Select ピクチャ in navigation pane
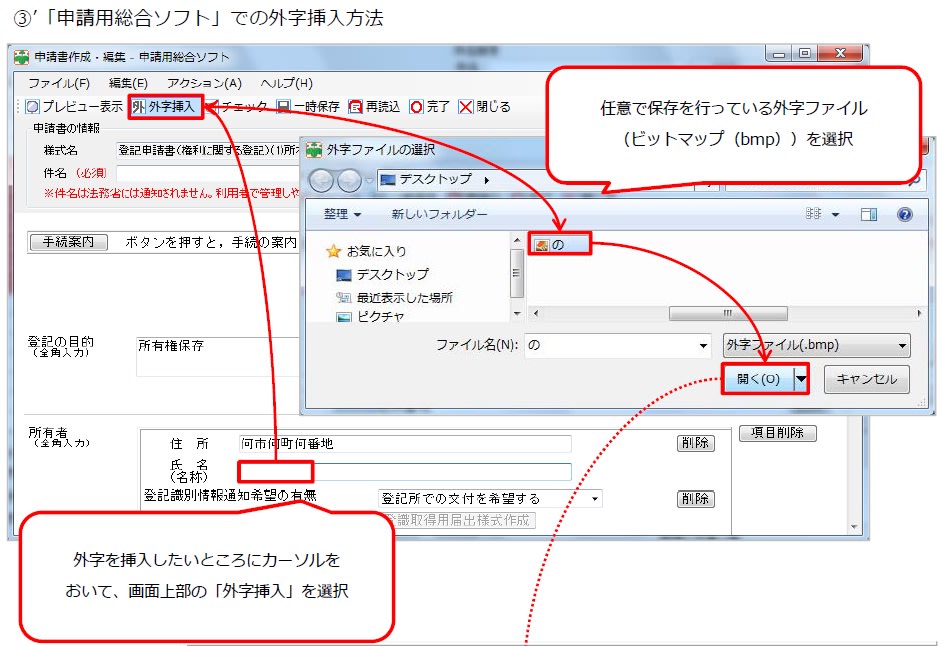 coord(369,317)
